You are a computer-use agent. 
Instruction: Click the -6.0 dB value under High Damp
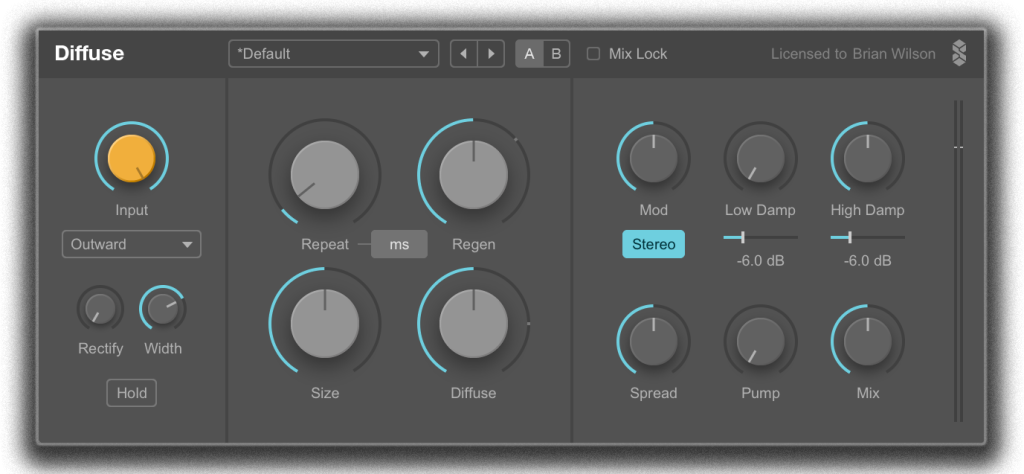click(x=867, y=261)
